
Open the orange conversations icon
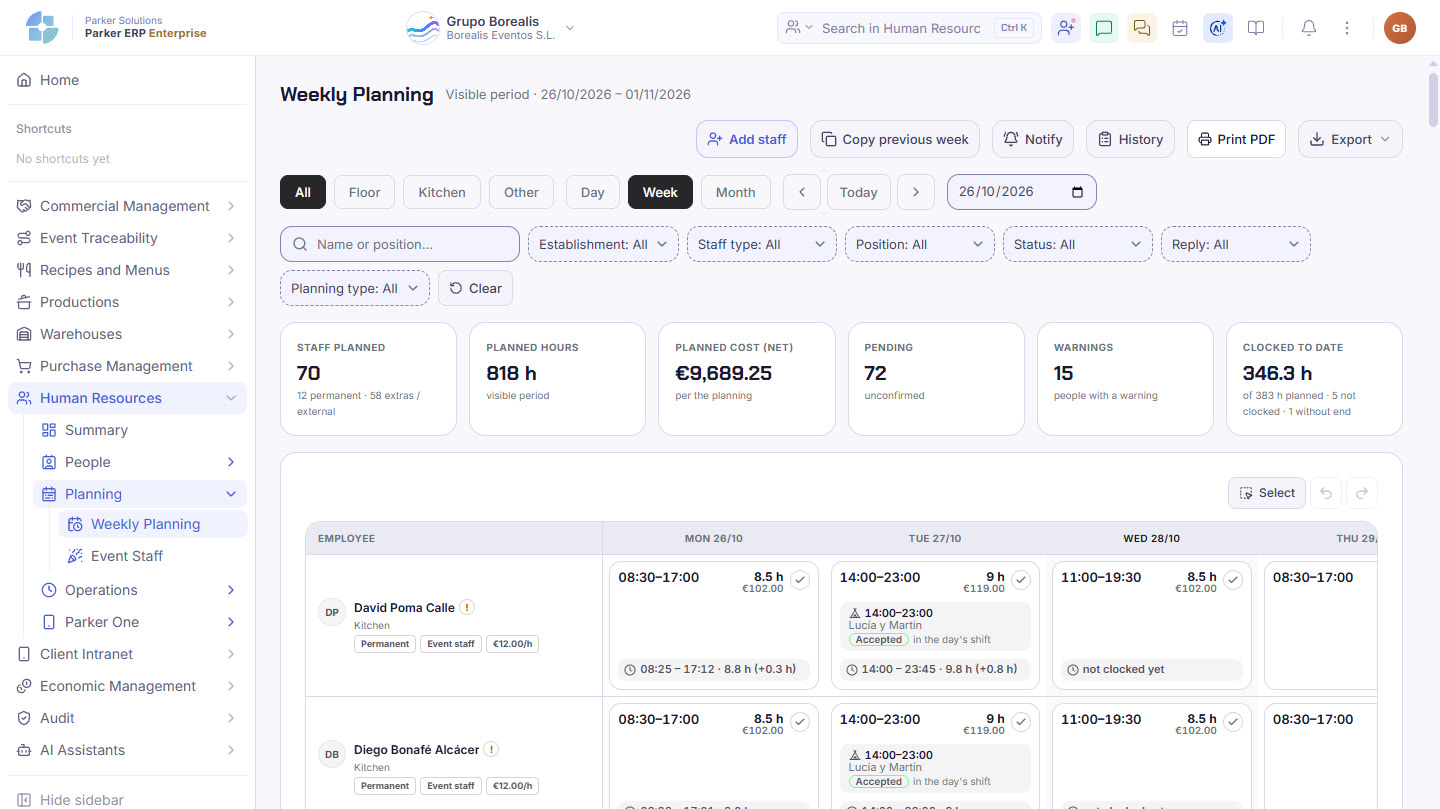(1142, 28)
